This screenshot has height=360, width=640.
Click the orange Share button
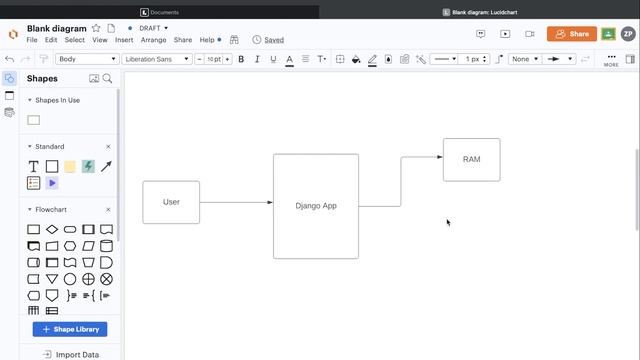tap(572, 34)
